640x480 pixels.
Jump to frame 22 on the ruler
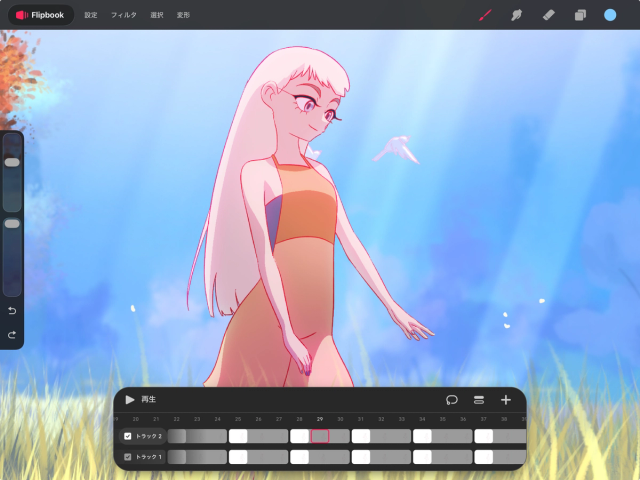pyautogui.click(x=176, y=419)
